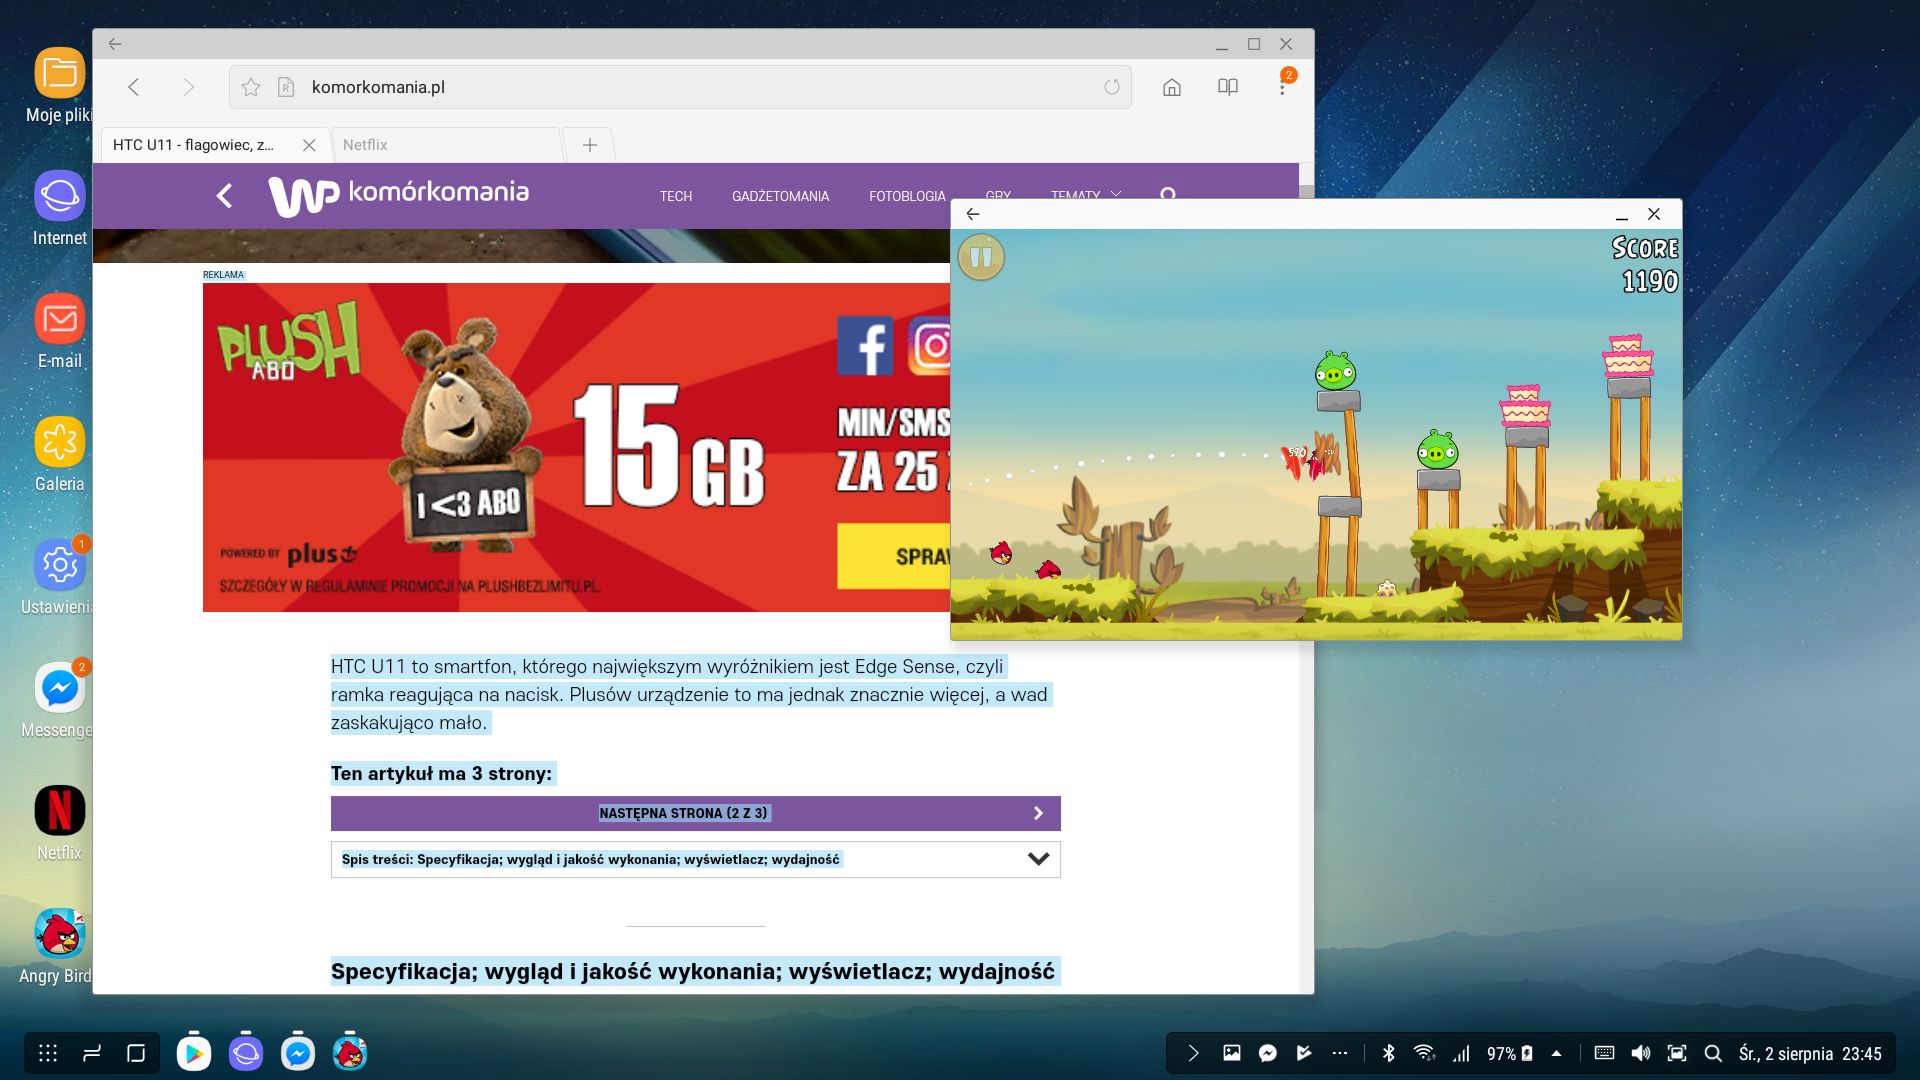
Task: Click the site's white back chevron
Action: click(225, 196)
